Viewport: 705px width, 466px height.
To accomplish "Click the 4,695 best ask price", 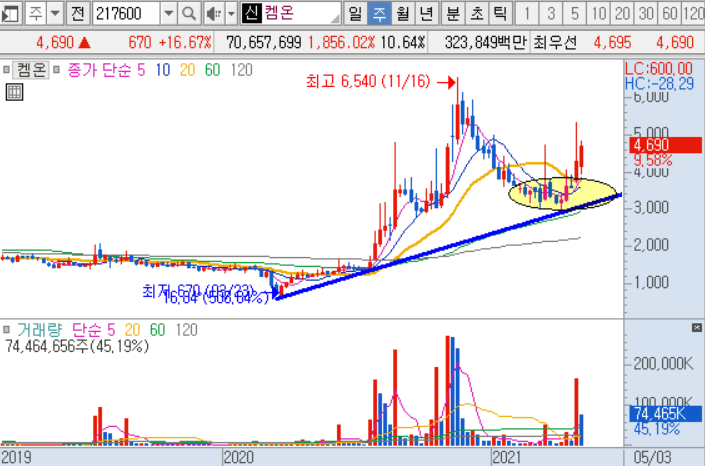I will click(x=612, y=43).
